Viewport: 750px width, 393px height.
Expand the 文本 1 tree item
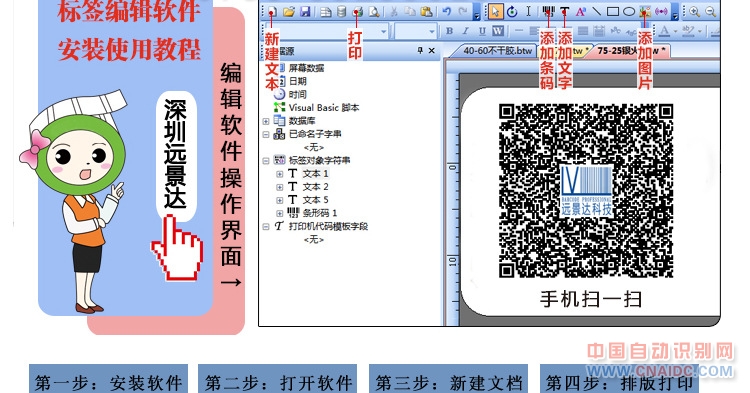tap(279, 174)
